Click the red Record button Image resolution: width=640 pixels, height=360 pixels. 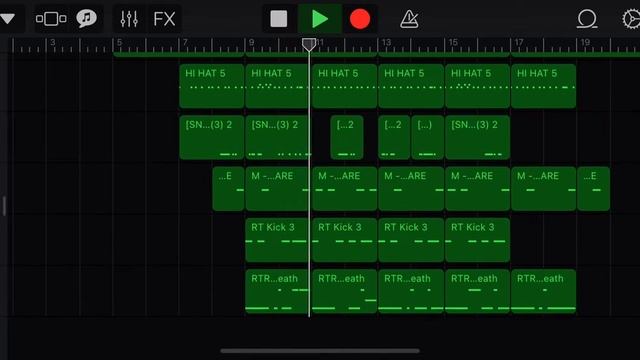pyautogui.click(x=360, y=19)
